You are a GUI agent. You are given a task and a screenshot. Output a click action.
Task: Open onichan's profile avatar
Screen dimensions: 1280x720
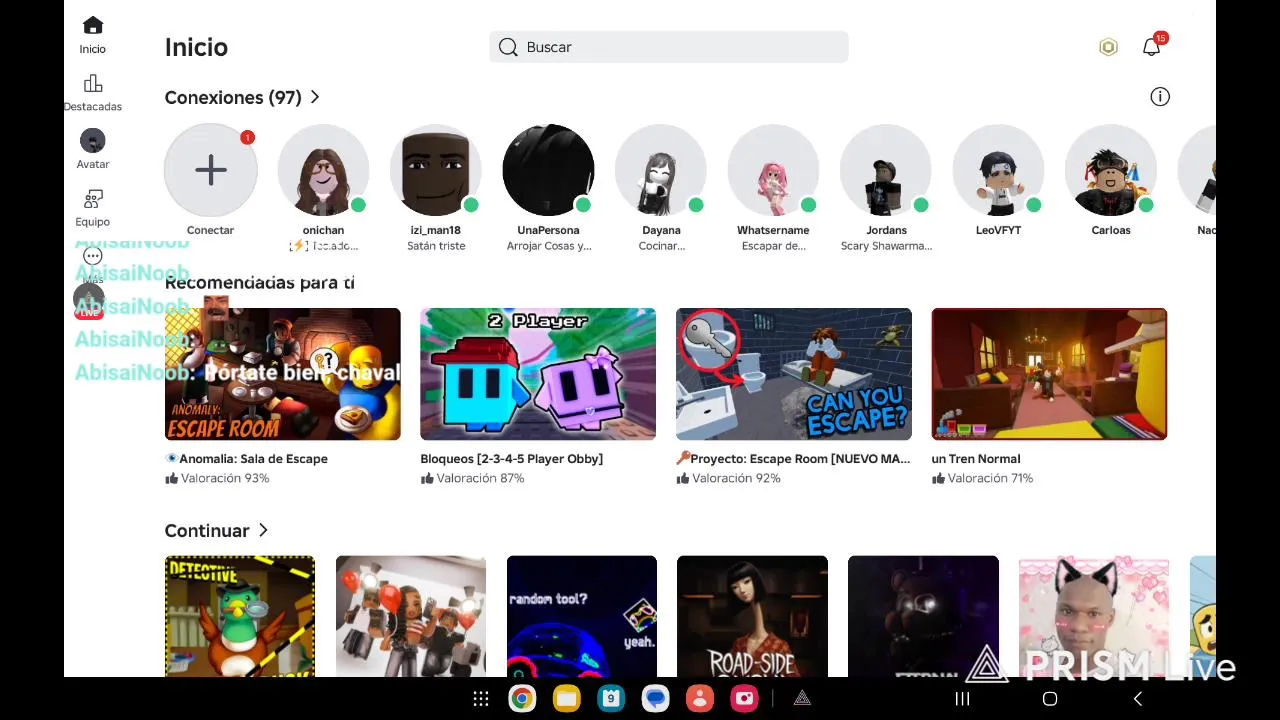pos(323,170)
